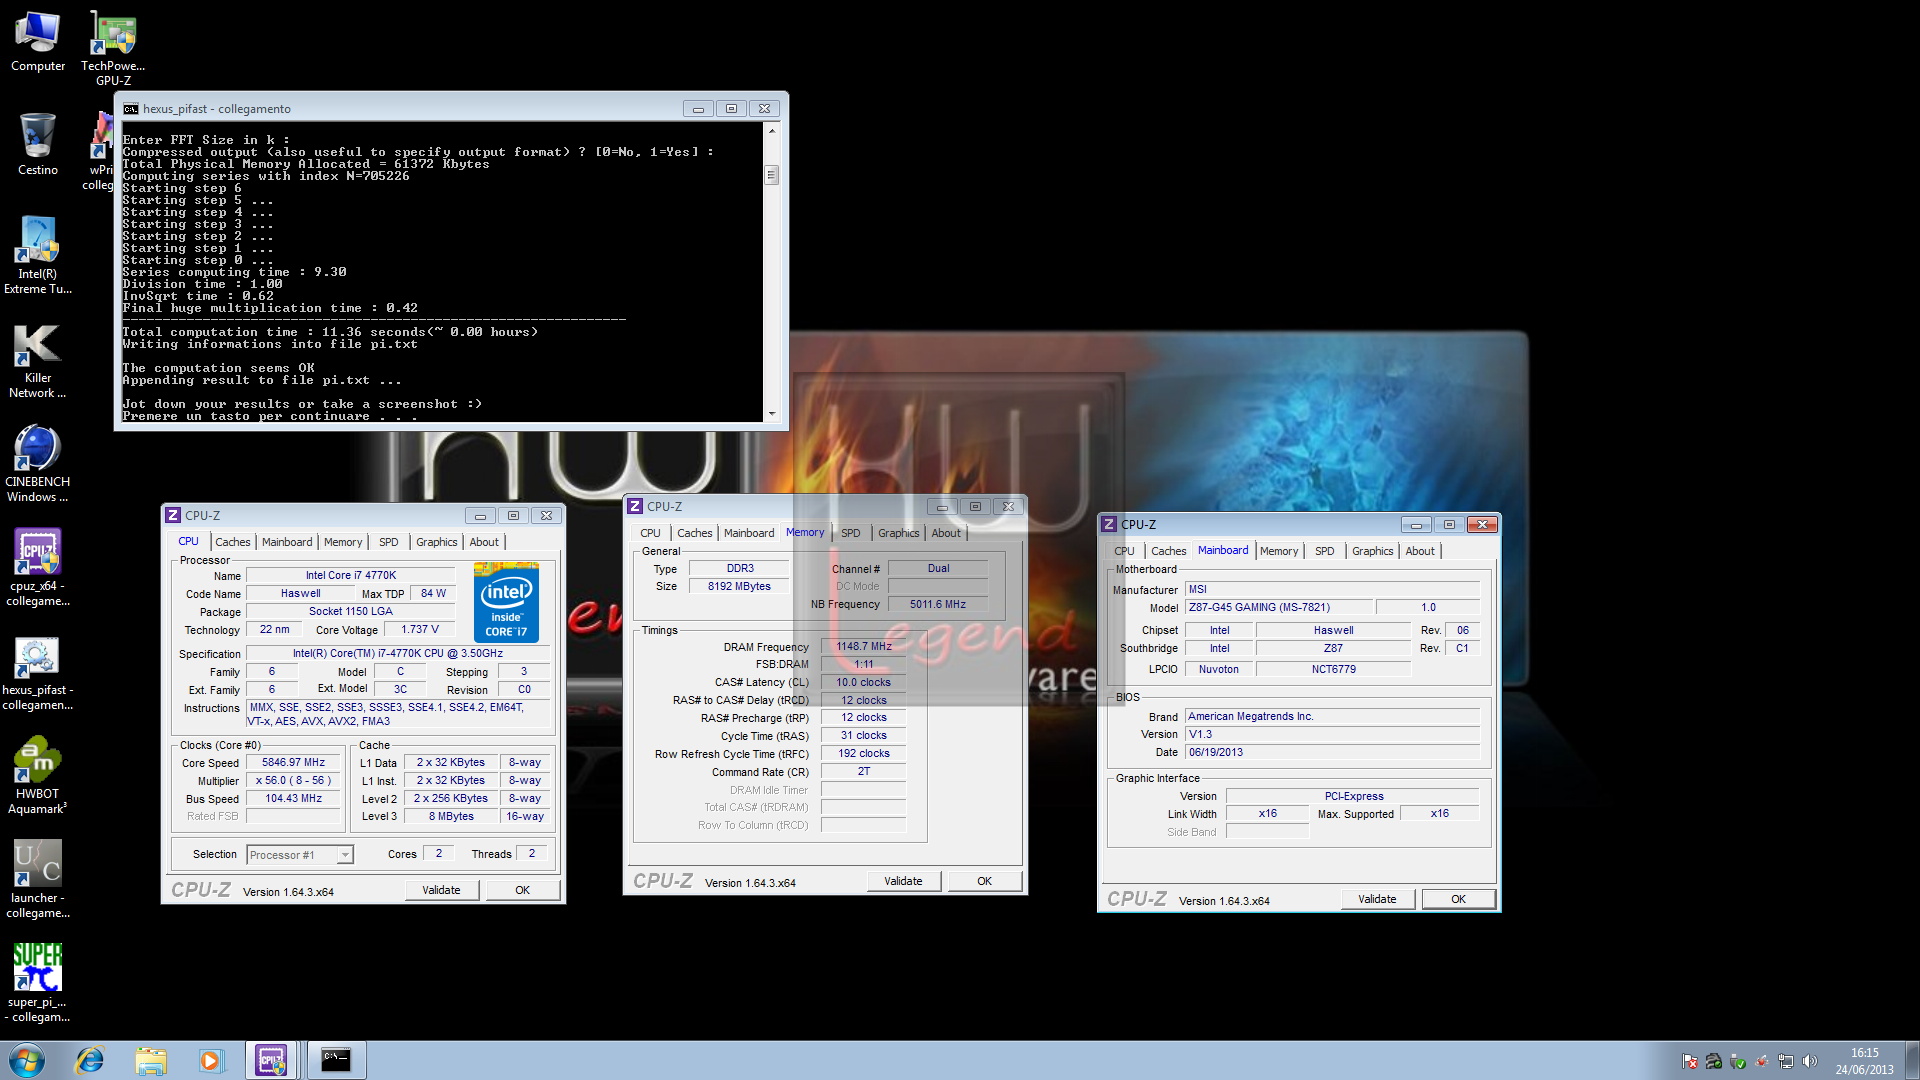Click the console window title icon
1920x1080 pixels.
(x=131, y=109)
